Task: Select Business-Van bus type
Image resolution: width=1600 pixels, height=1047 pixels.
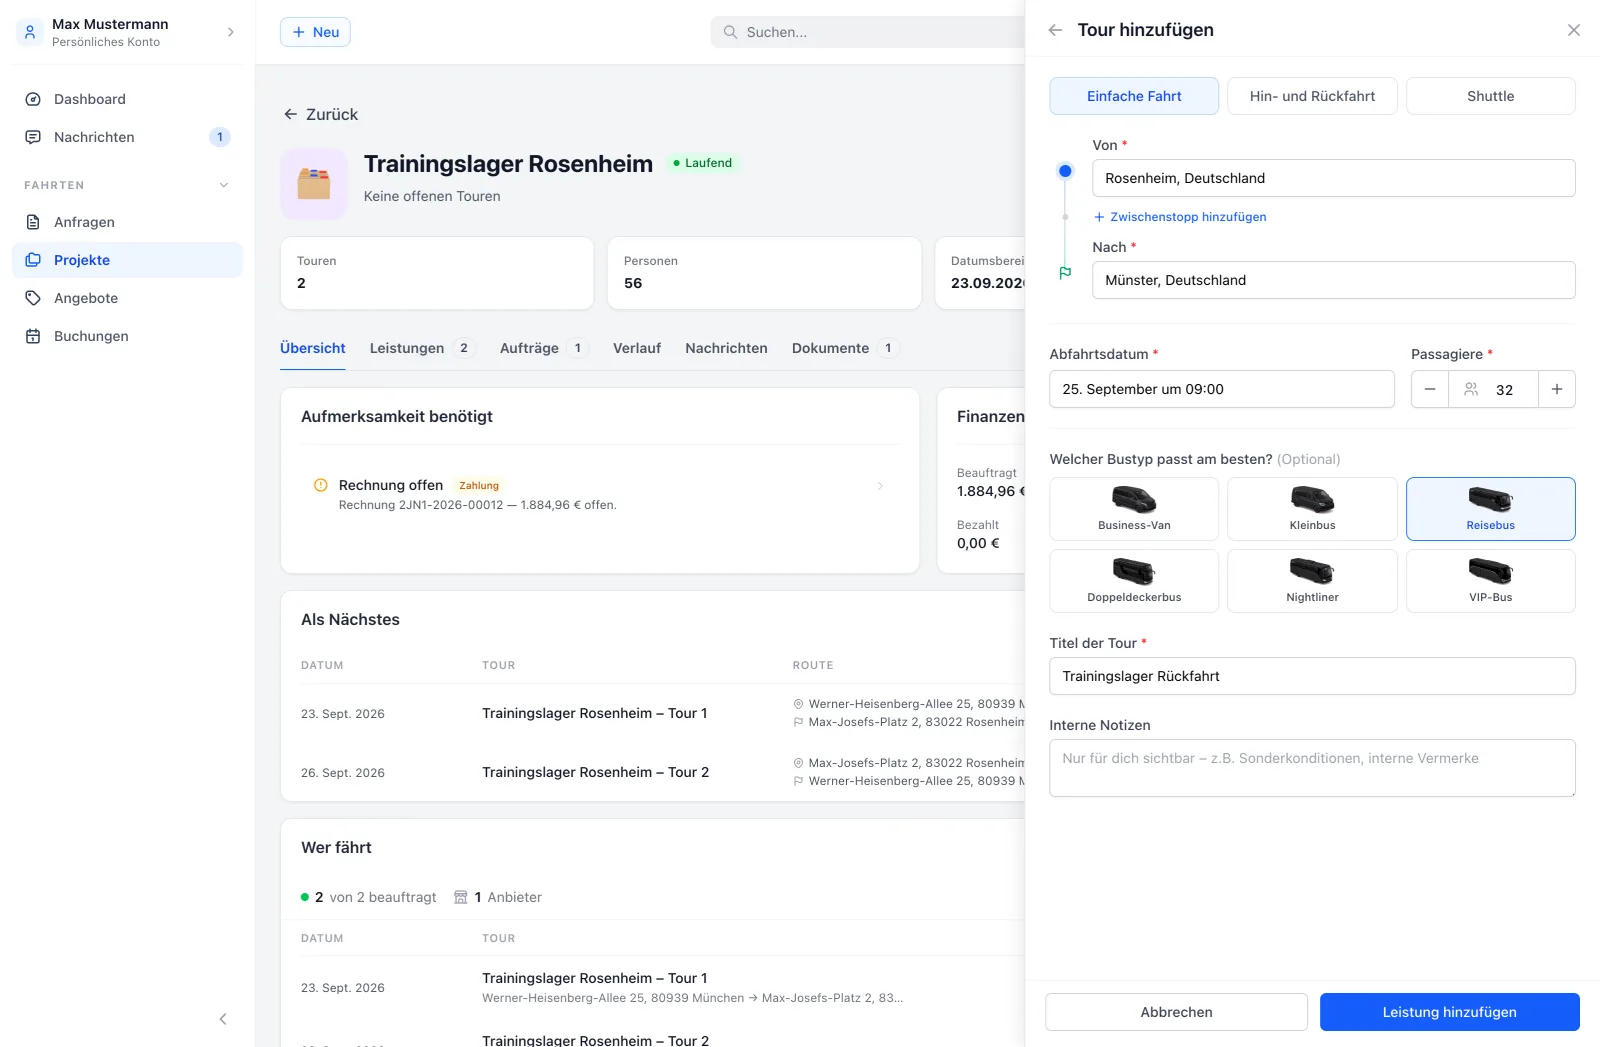Action: click(1134, 509)
